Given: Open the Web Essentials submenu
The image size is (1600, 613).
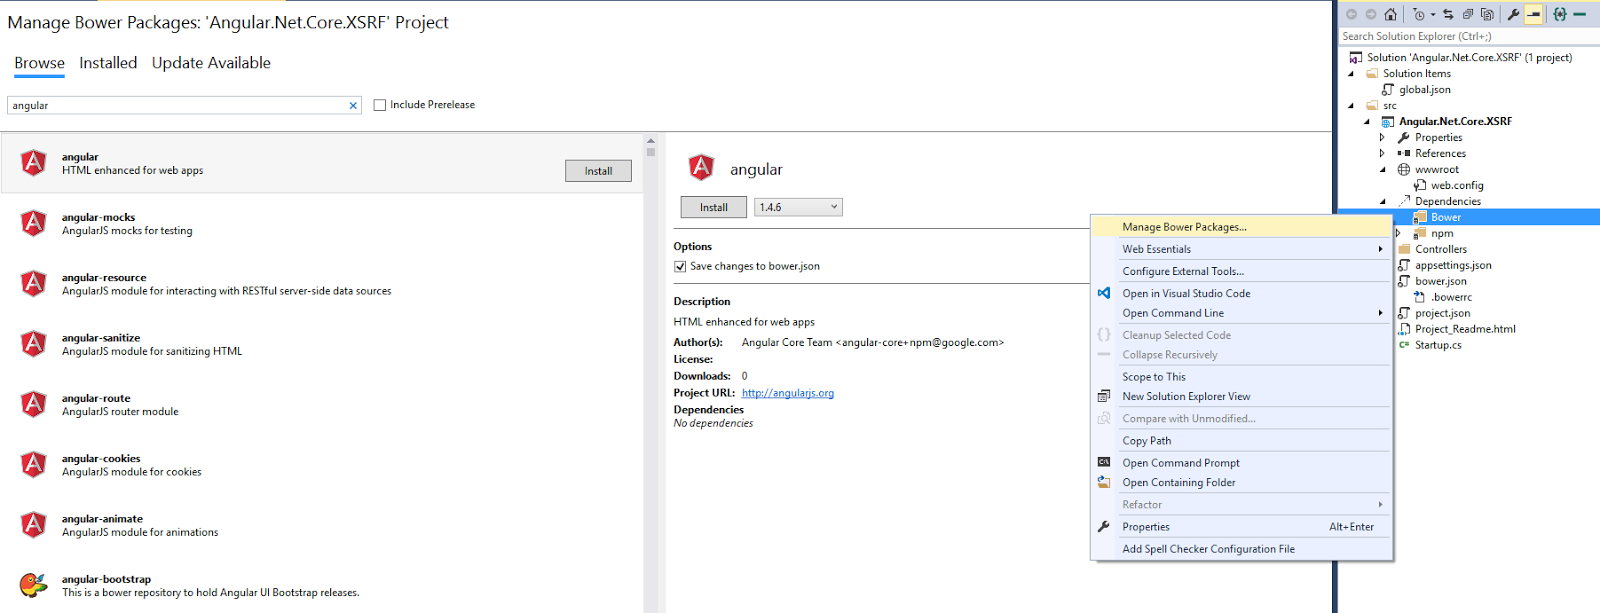Looking at the screenshot, I should [x=1241, y=249].
